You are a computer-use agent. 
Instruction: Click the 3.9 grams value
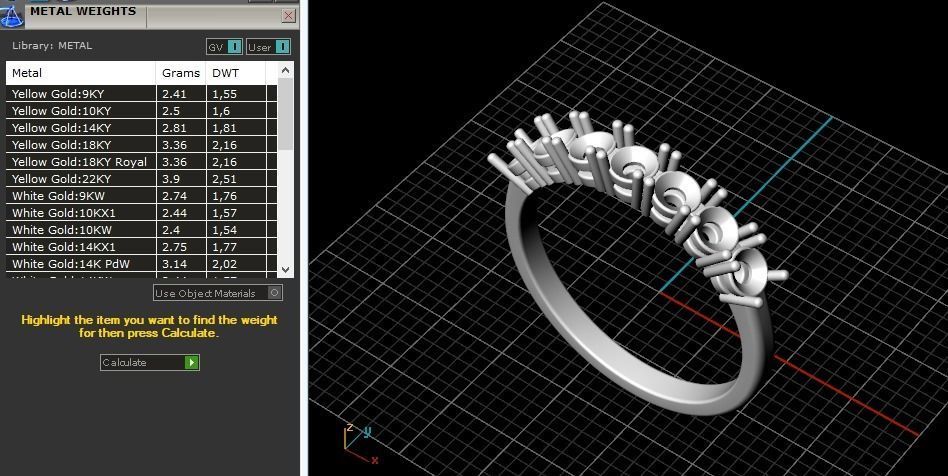(x=170, y=178)
